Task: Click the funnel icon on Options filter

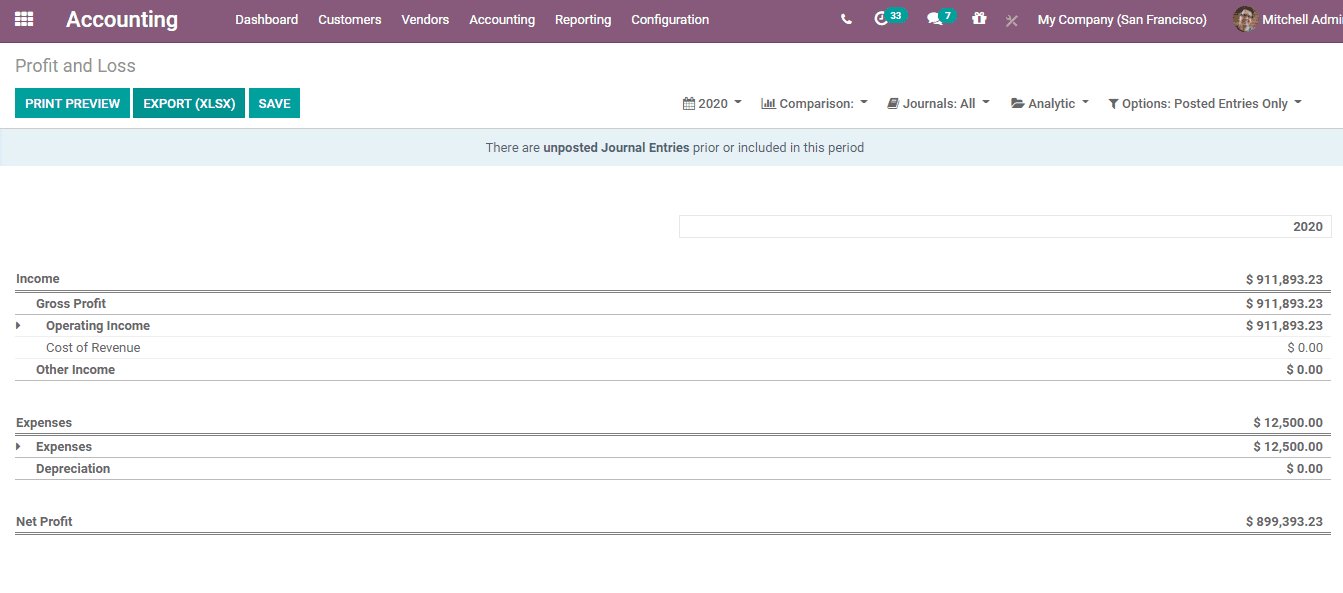Action: click(1113, 103)
